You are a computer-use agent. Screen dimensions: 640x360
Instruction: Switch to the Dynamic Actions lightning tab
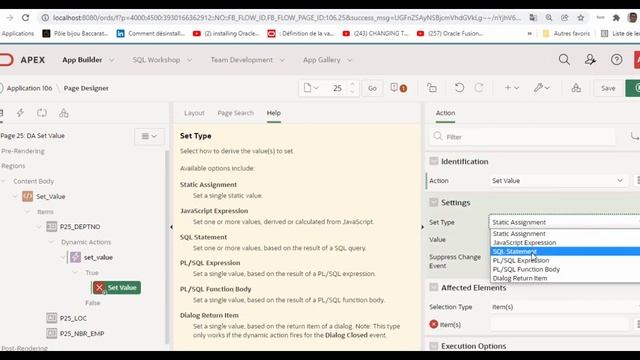(20, 113)
